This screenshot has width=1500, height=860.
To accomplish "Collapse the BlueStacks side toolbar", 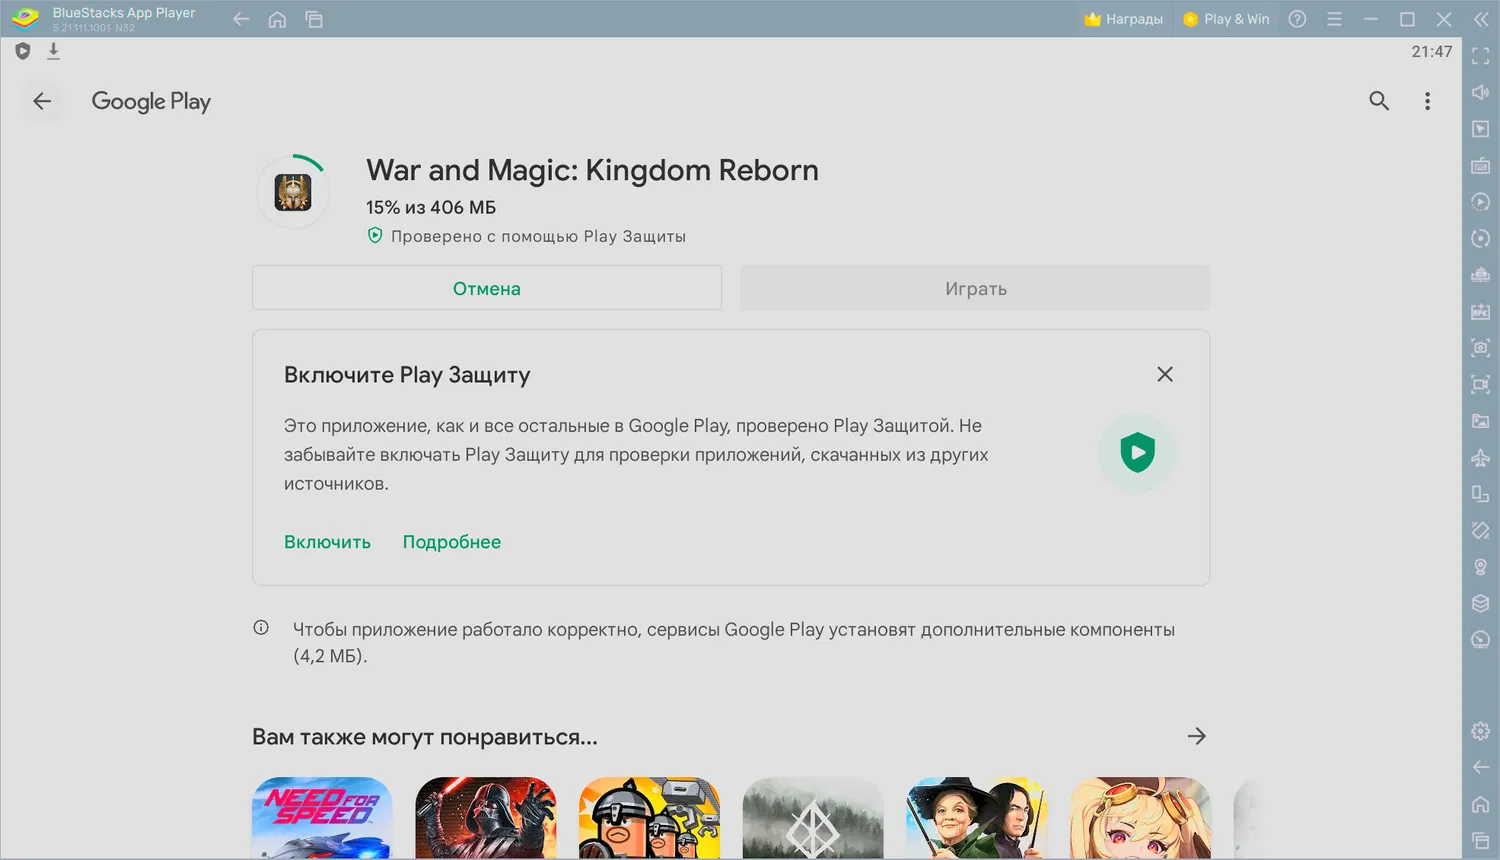I will (1481, 19).
